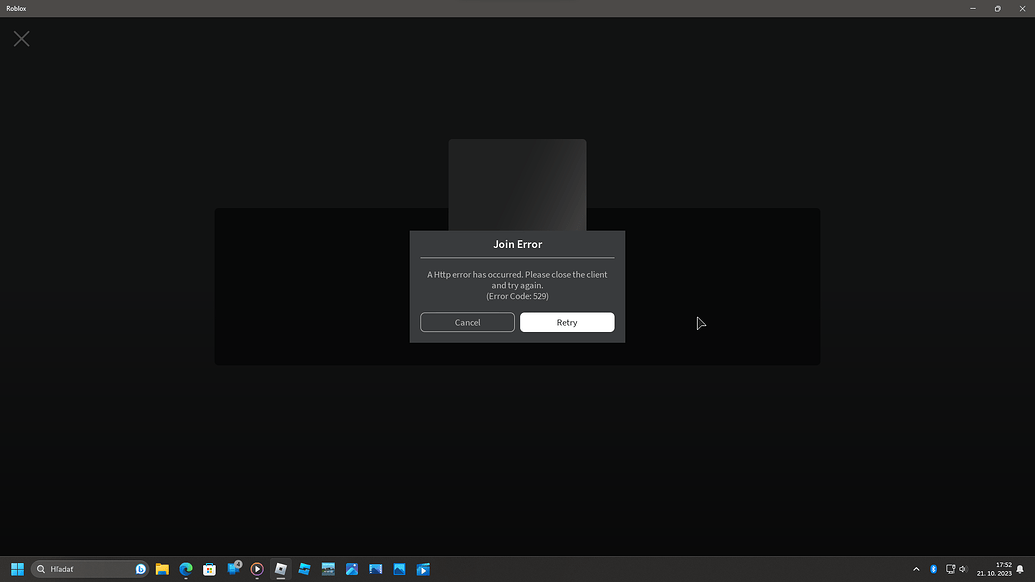Launch Microsoft Edge from the taskbar
The height and width of the screenshot is (582, 1035).
point(186,568)
